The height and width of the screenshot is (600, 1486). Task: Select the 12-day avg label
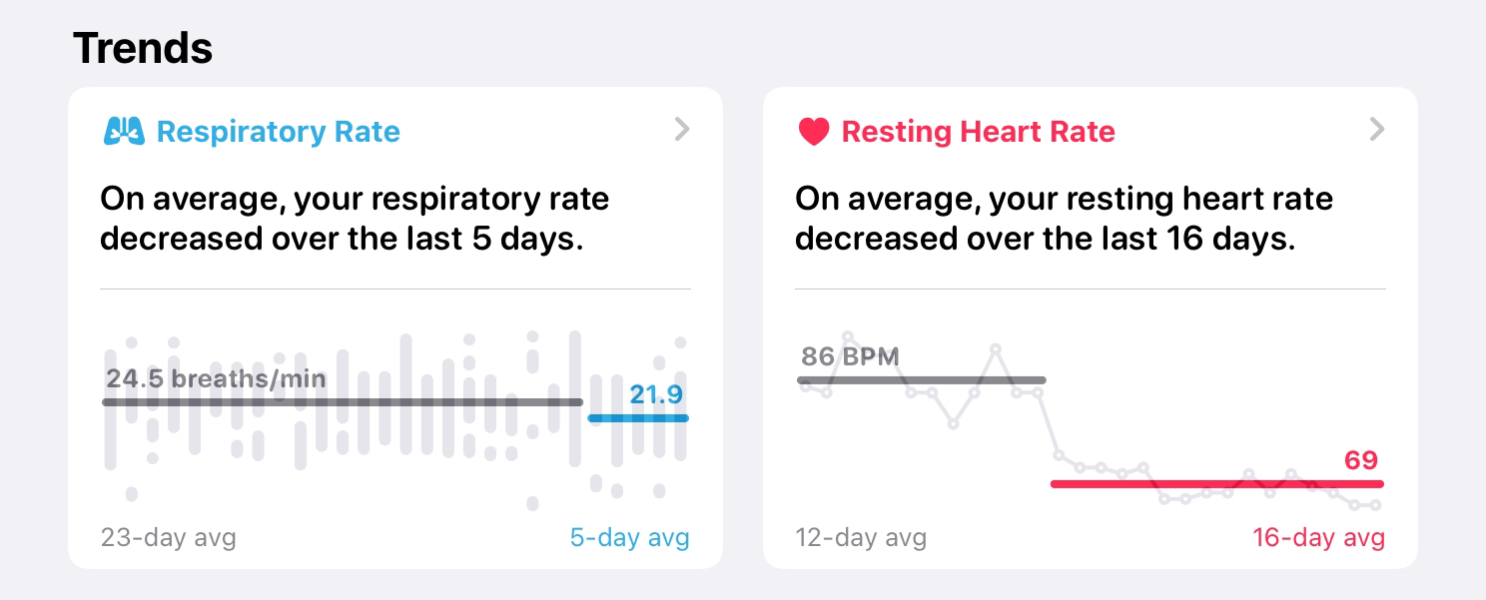coord(861,538)
